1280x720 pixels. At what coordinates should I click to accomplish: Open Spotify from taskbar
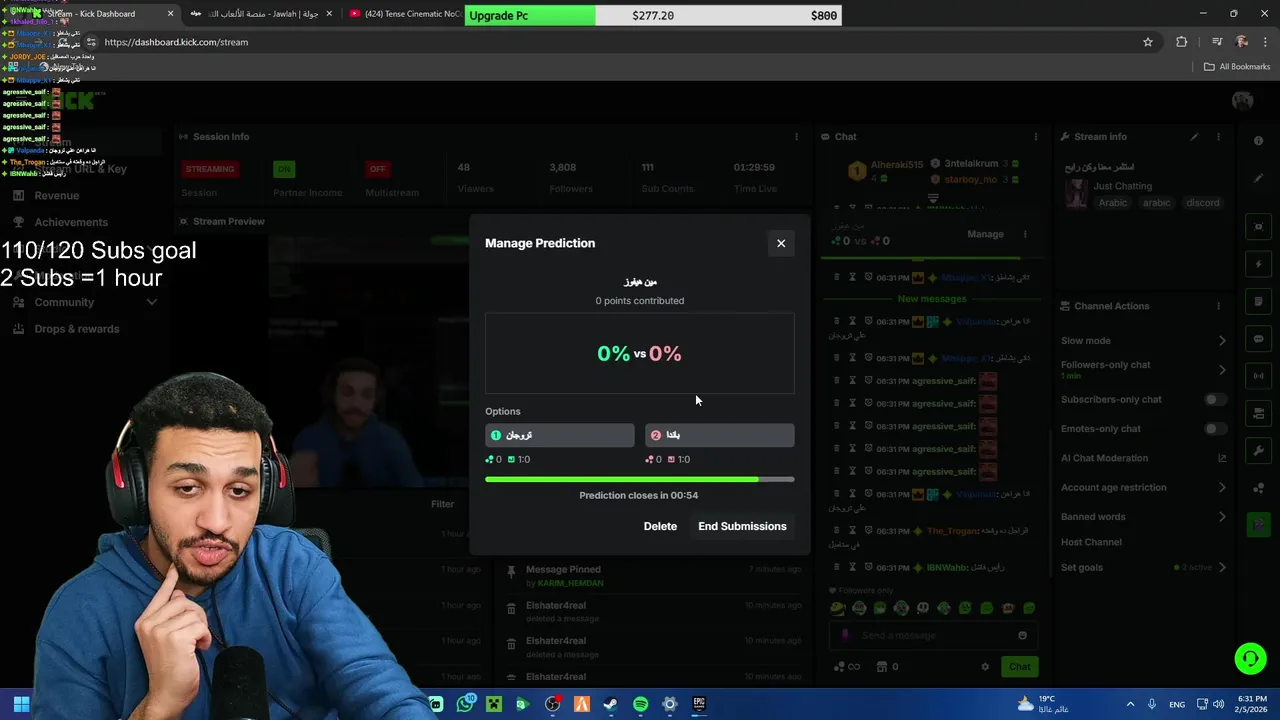click(x=640, y=704)
